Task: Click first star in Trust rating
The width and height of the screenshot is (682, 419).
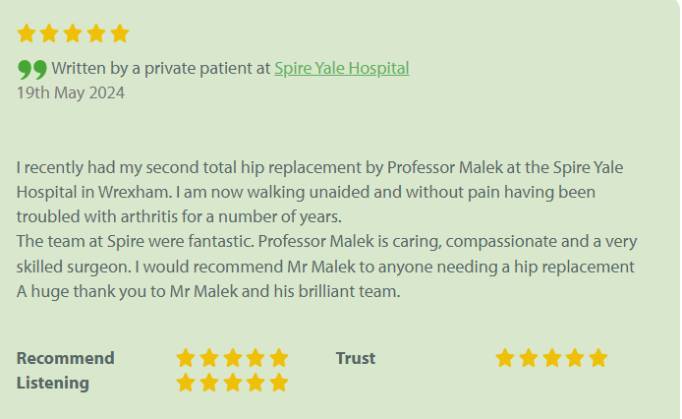Action: click(505, 358)
